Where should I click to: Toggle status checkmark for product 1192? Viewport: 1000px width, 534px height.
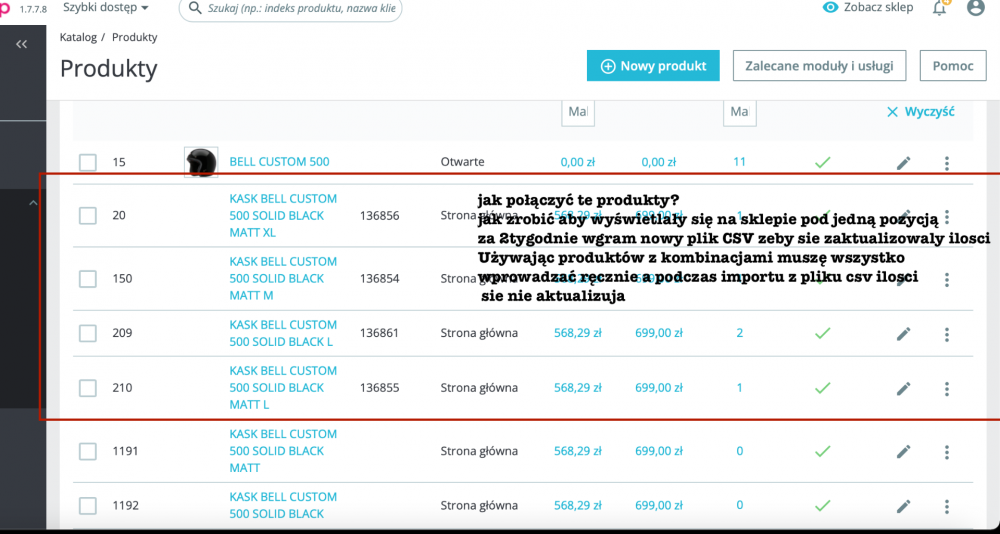(x=823, y=505)
